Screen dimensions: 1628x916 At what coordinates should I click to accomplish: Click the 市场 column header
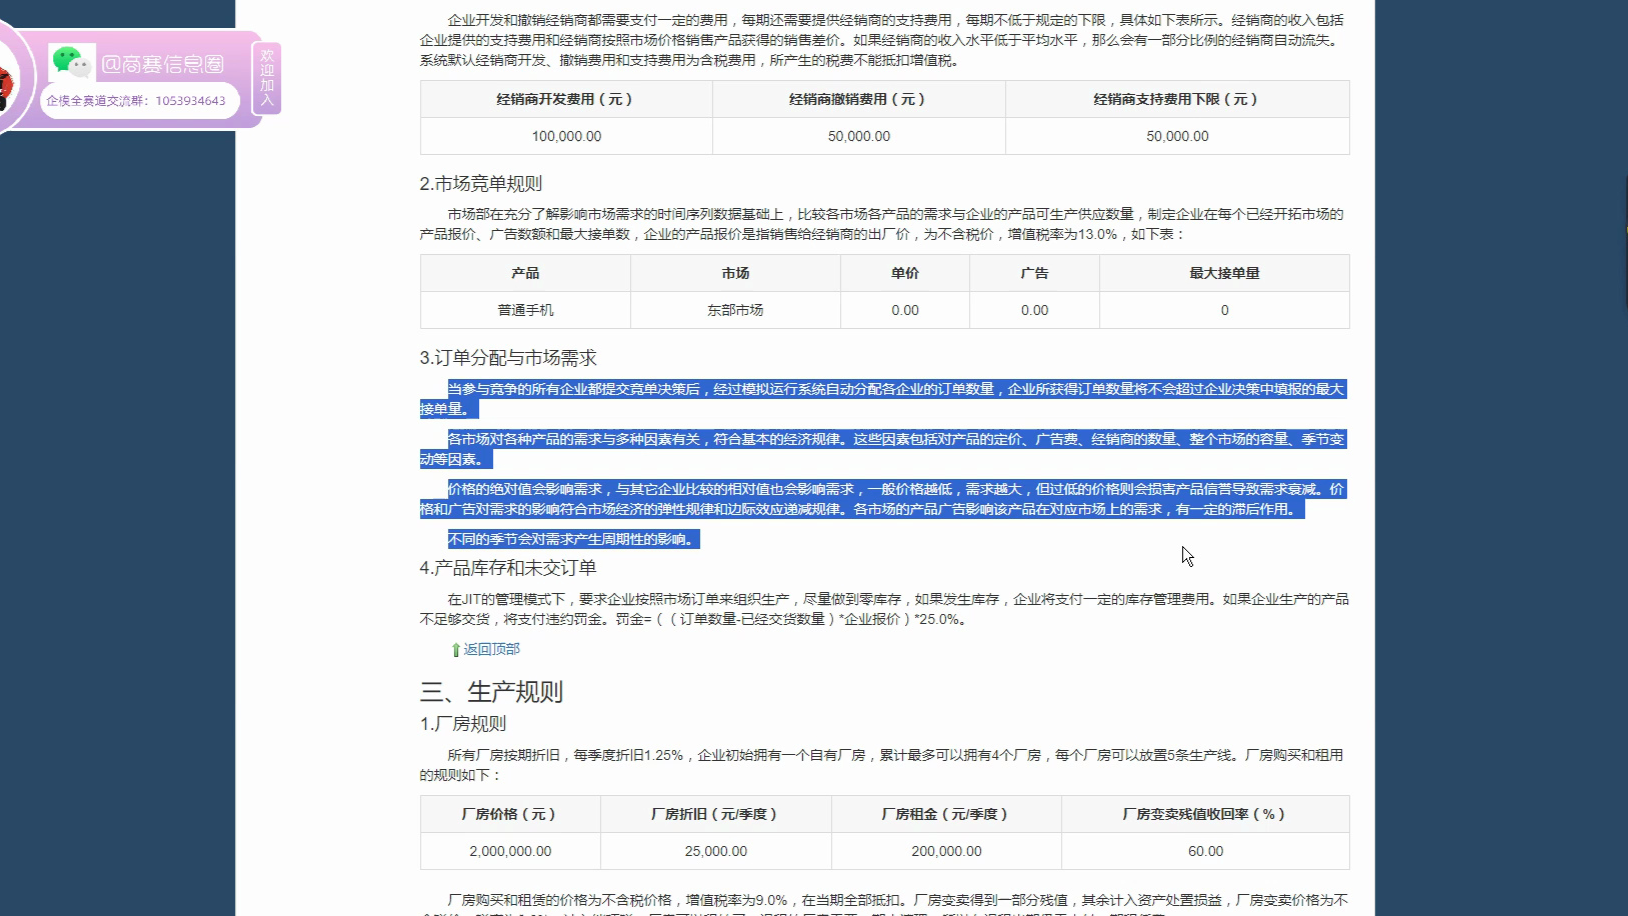point(735,273)
